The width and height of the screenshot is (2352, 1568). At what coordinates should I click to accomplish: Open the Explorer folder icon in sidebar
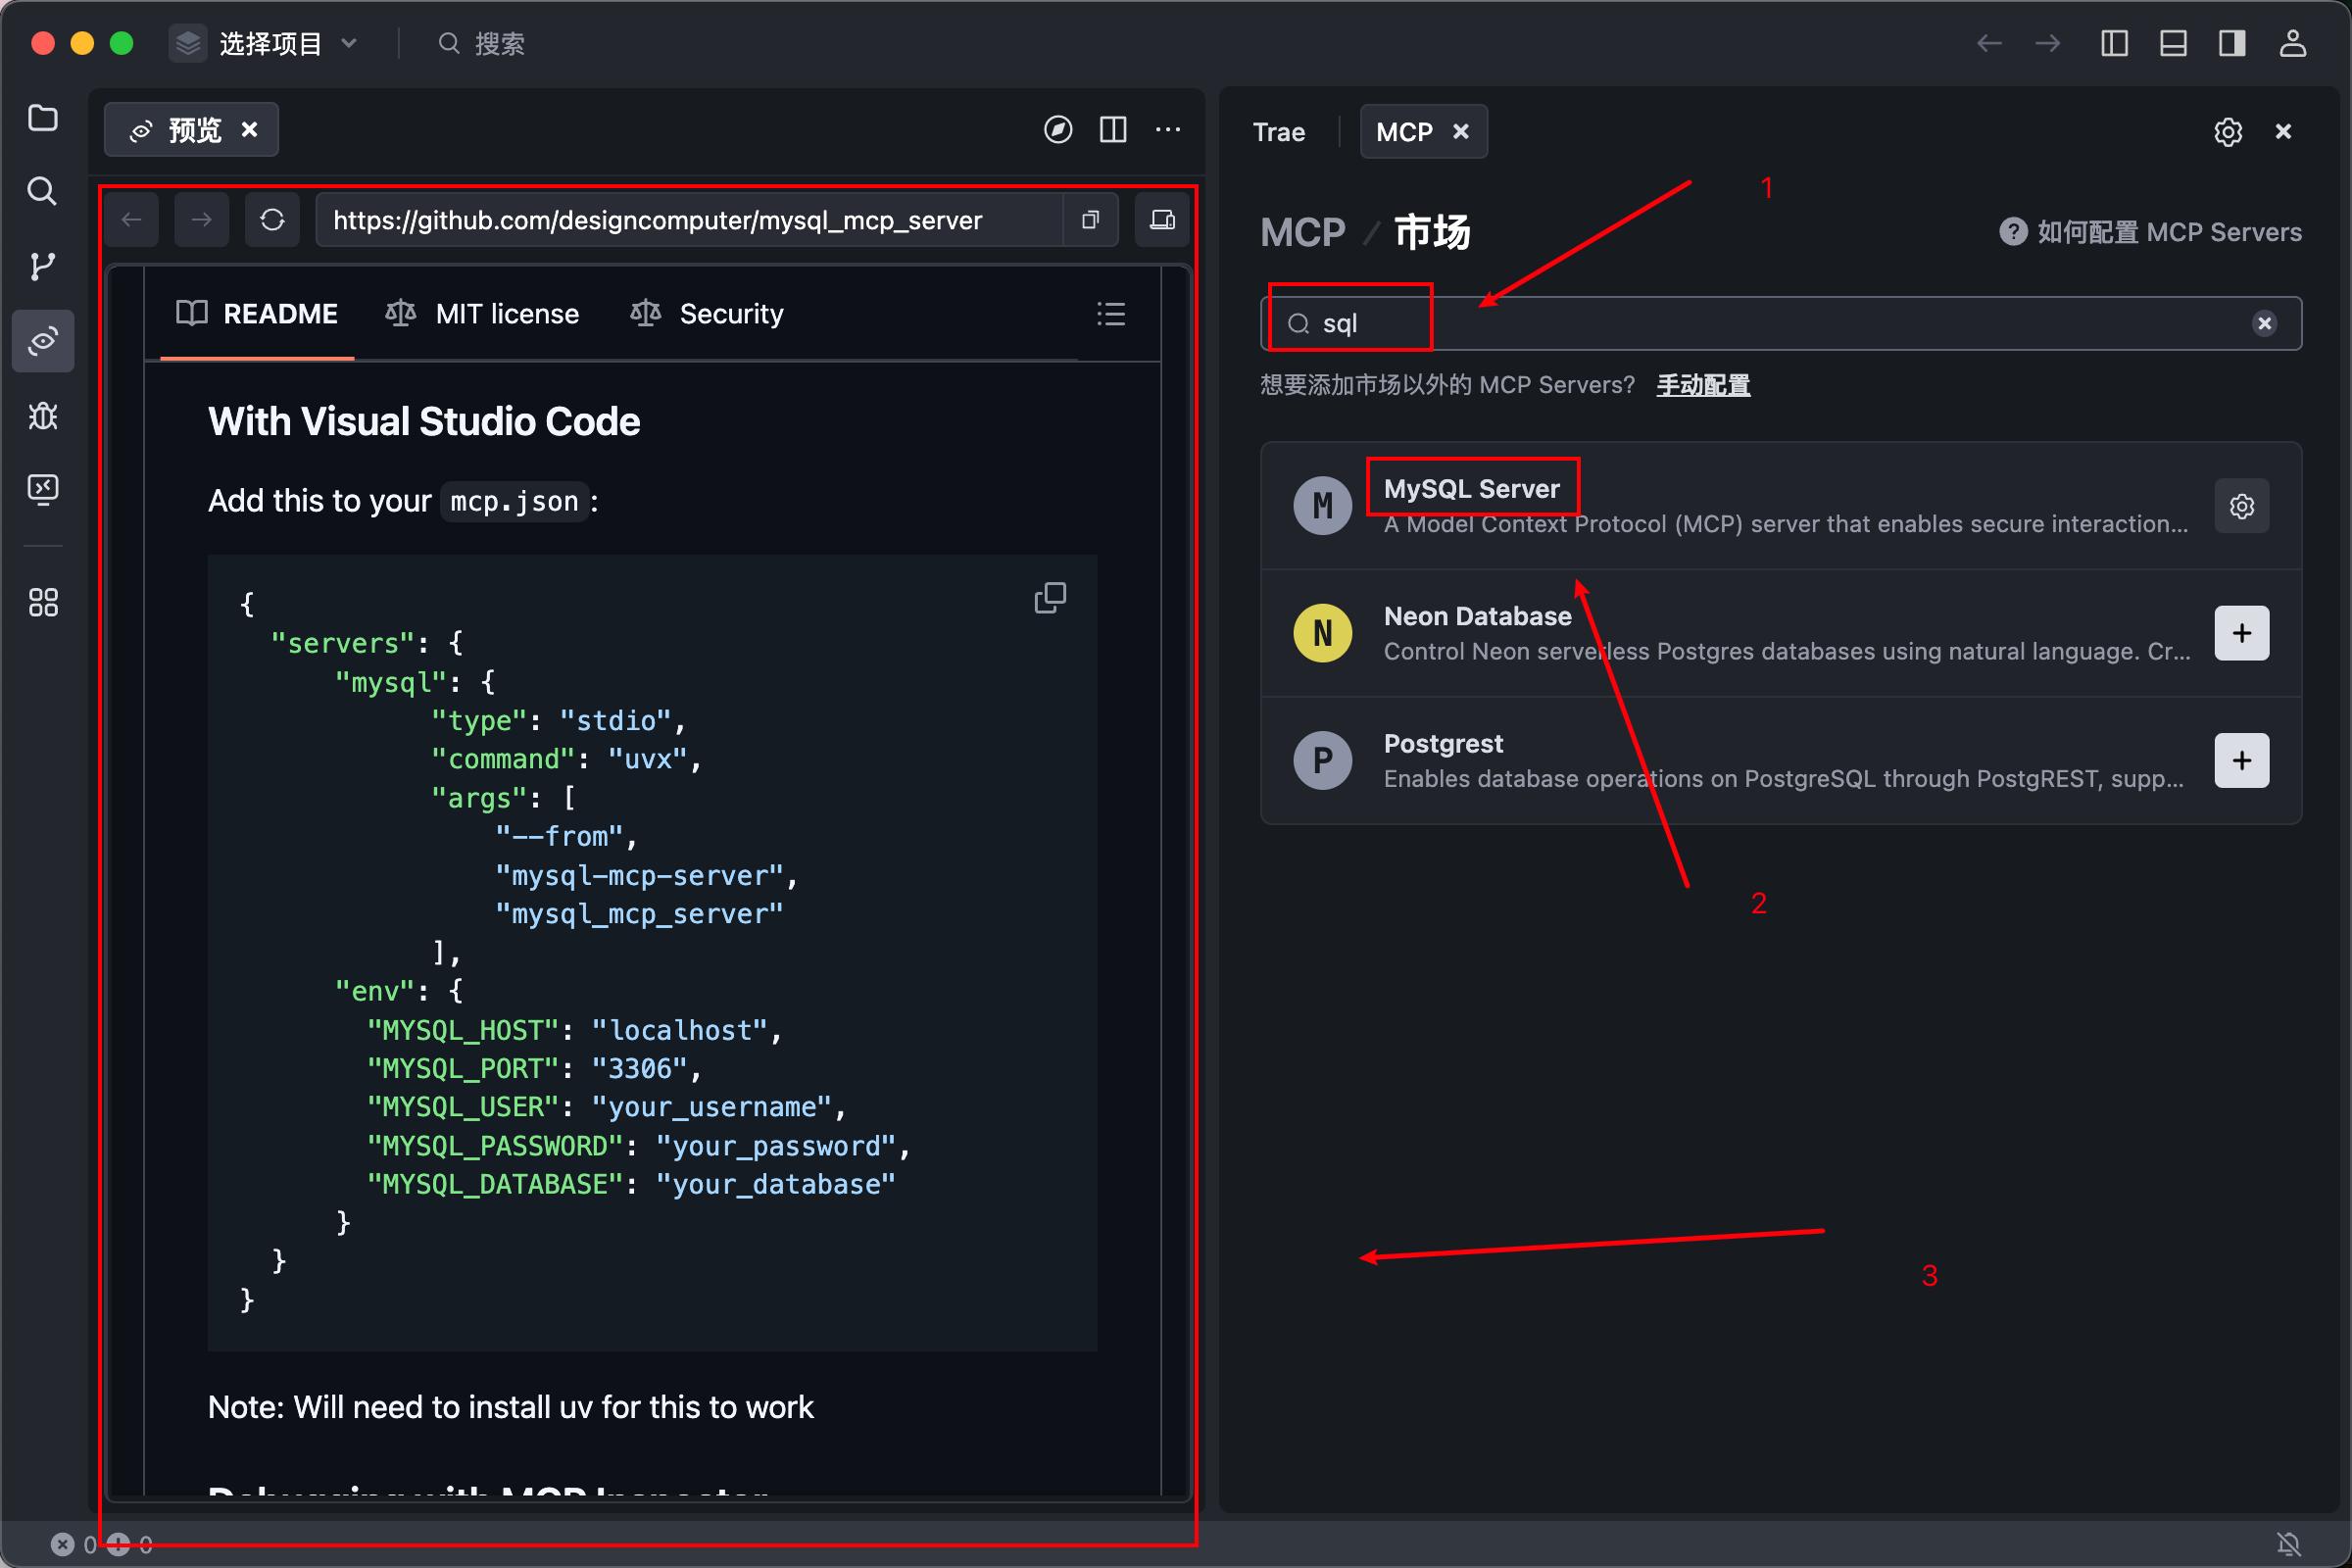42,118
